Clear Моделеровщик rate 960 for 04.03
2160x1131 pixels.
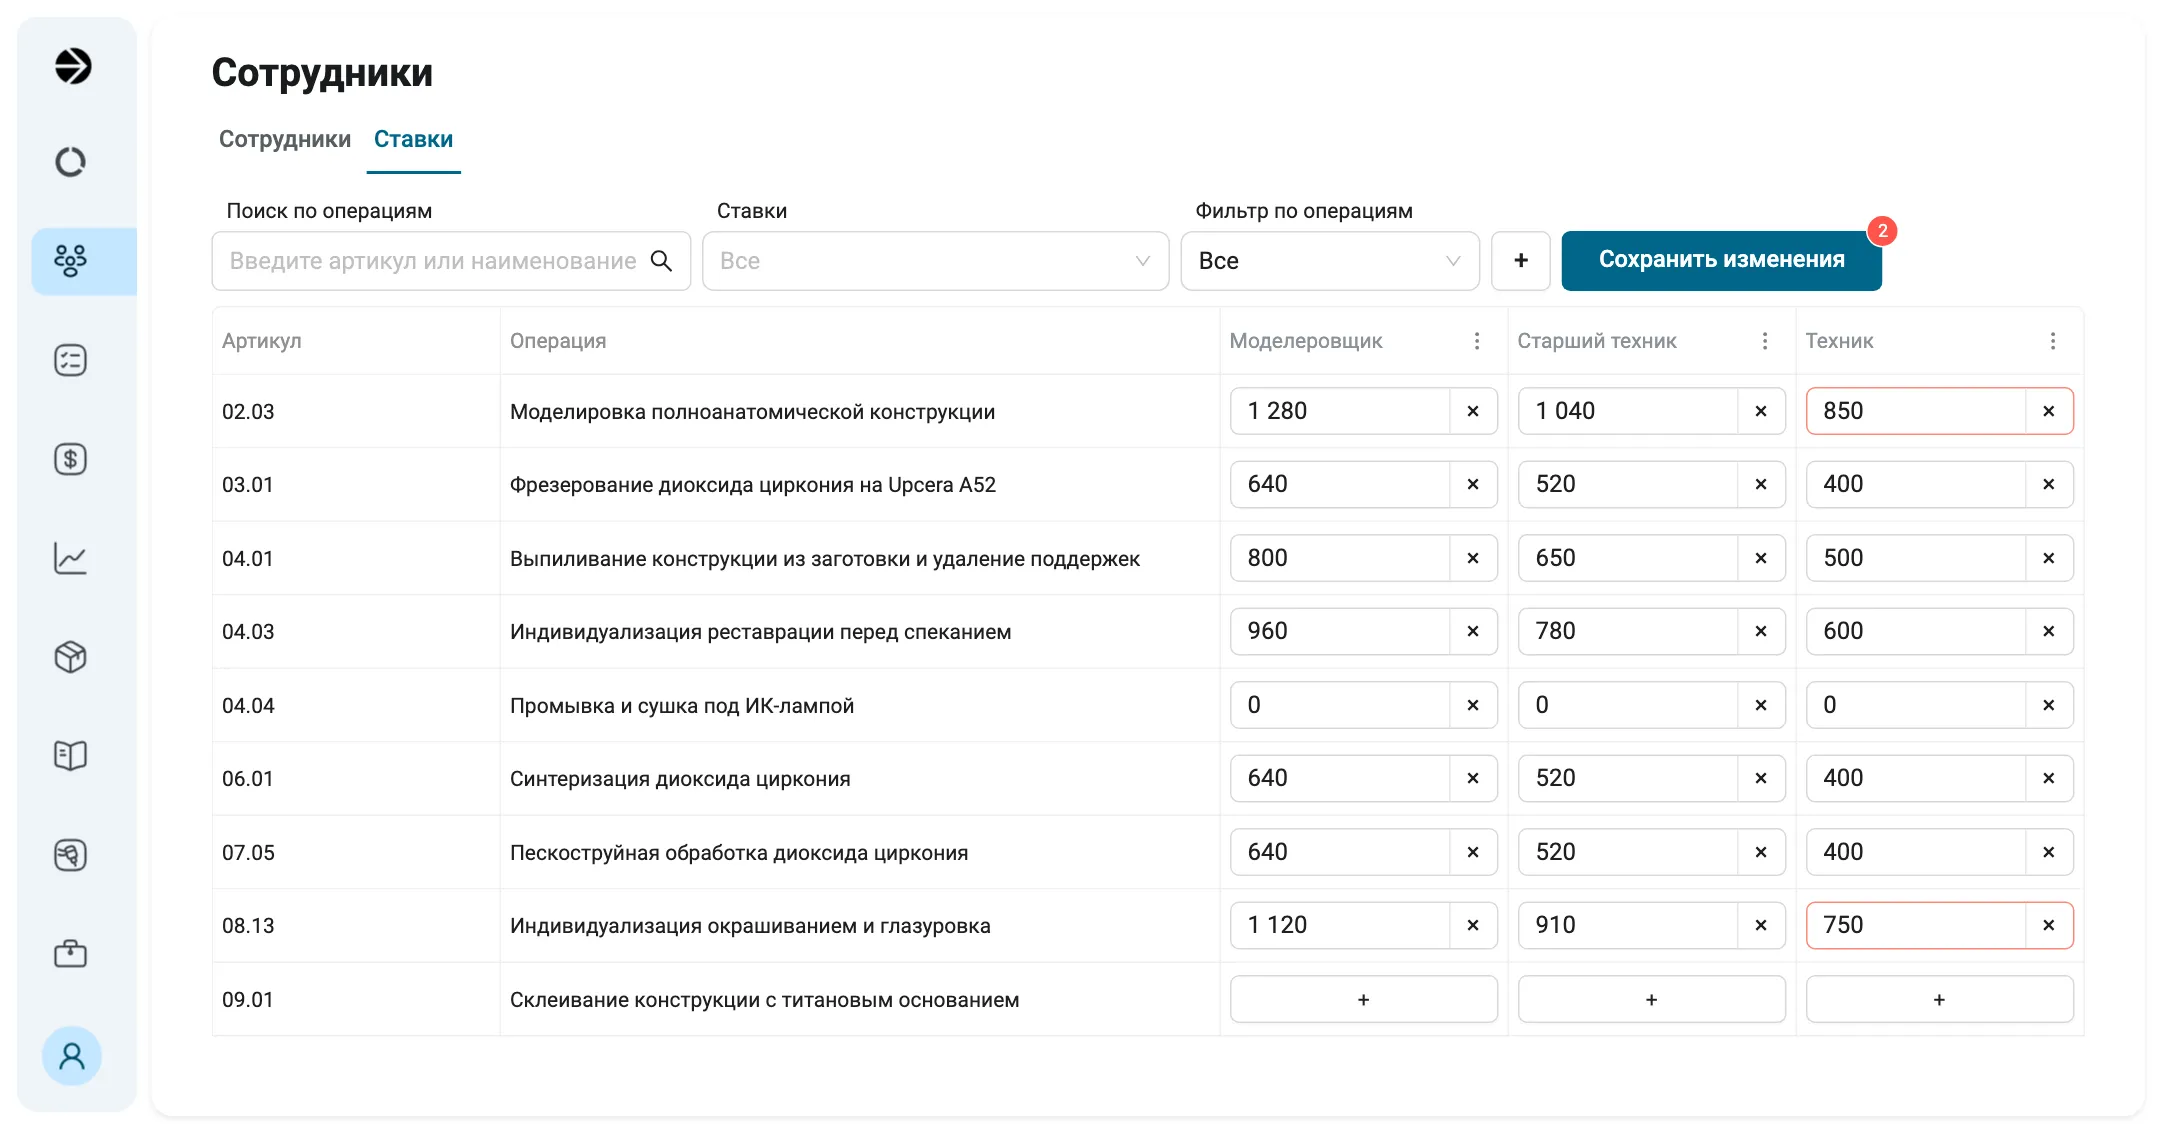tap(1473, 631)
